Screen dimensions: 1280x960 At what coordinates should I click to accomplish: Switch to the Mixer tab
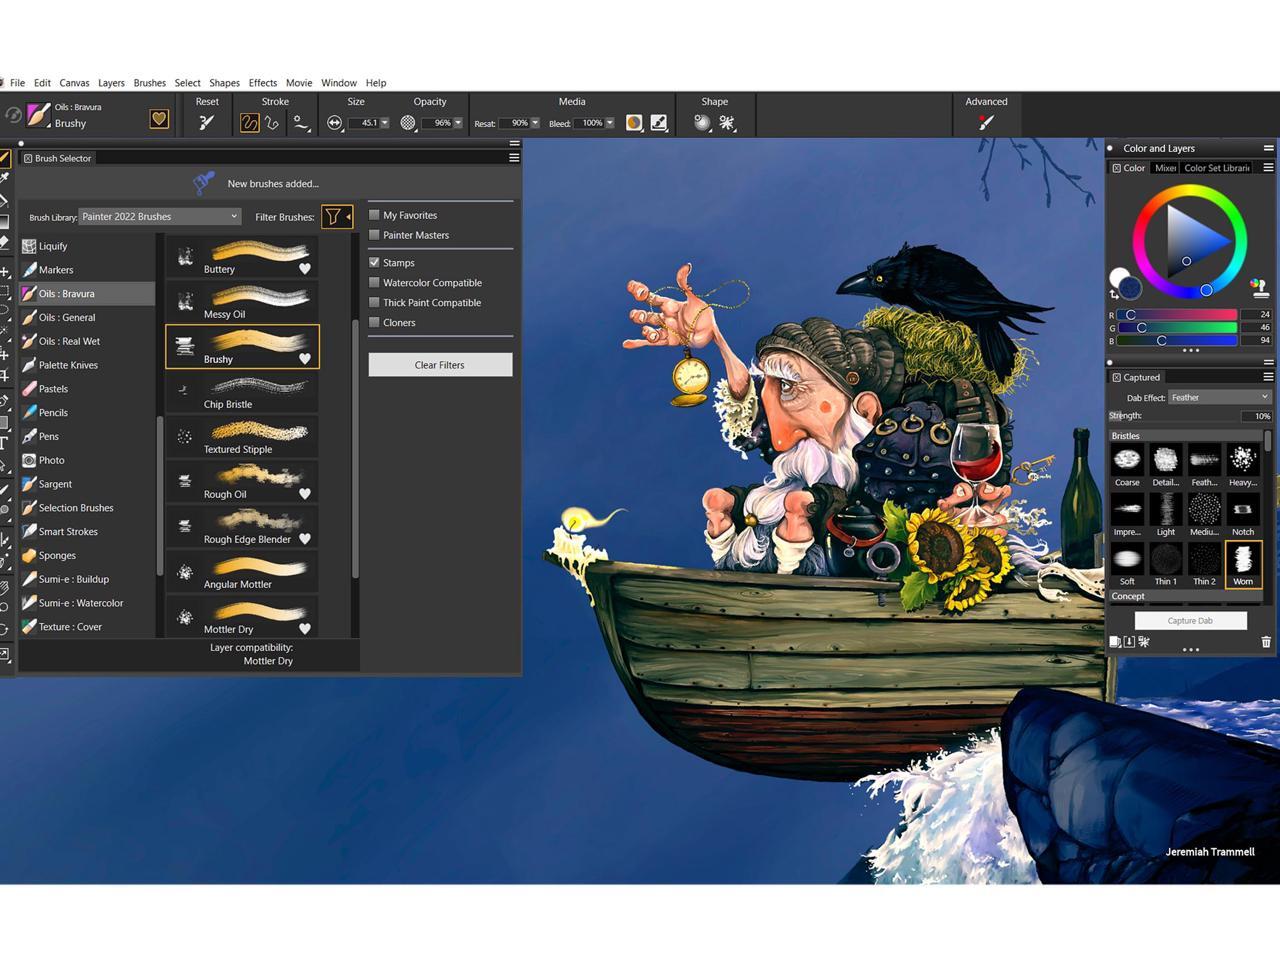click(x=1165, y=168)
